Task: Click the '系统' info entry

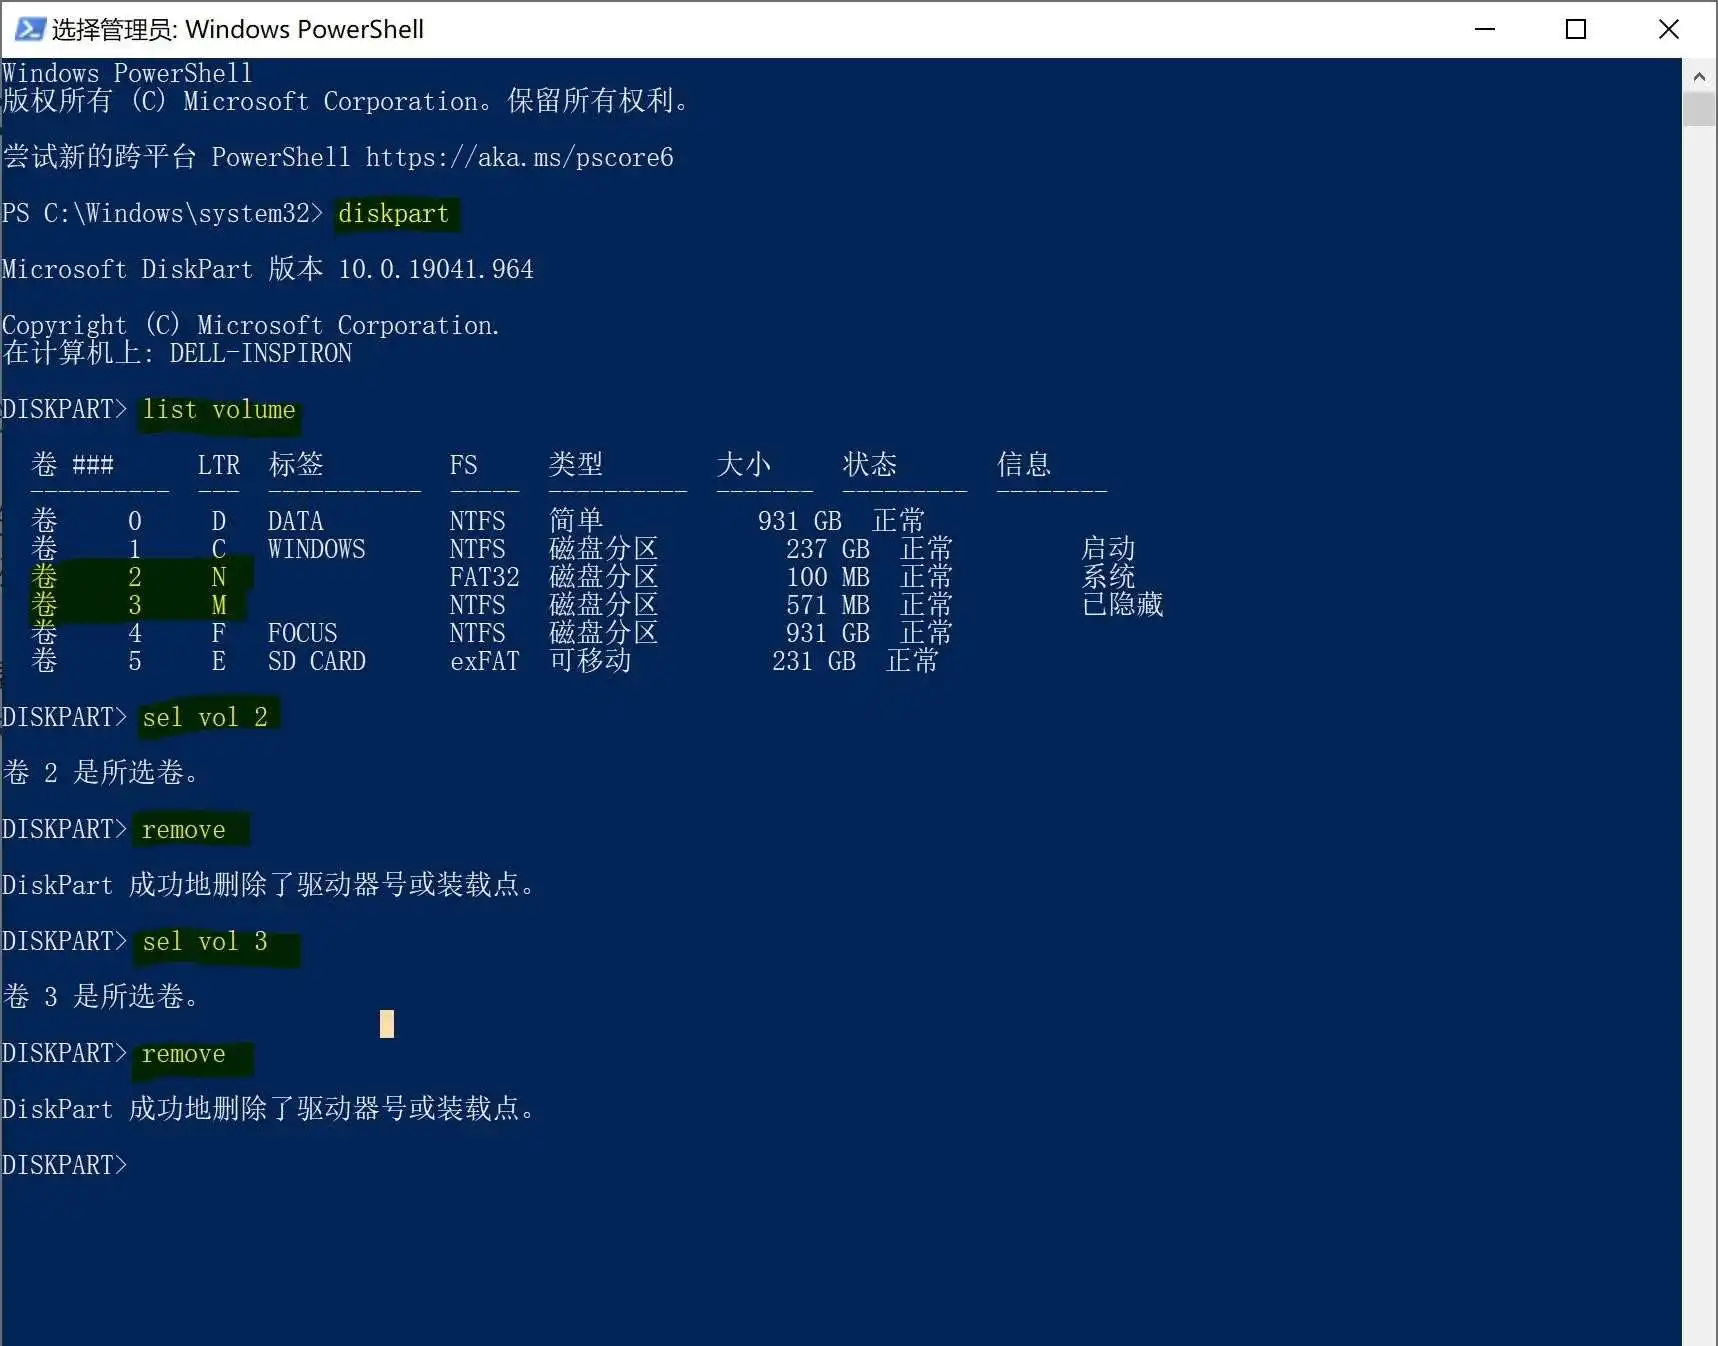Action: pos(1108,577)
